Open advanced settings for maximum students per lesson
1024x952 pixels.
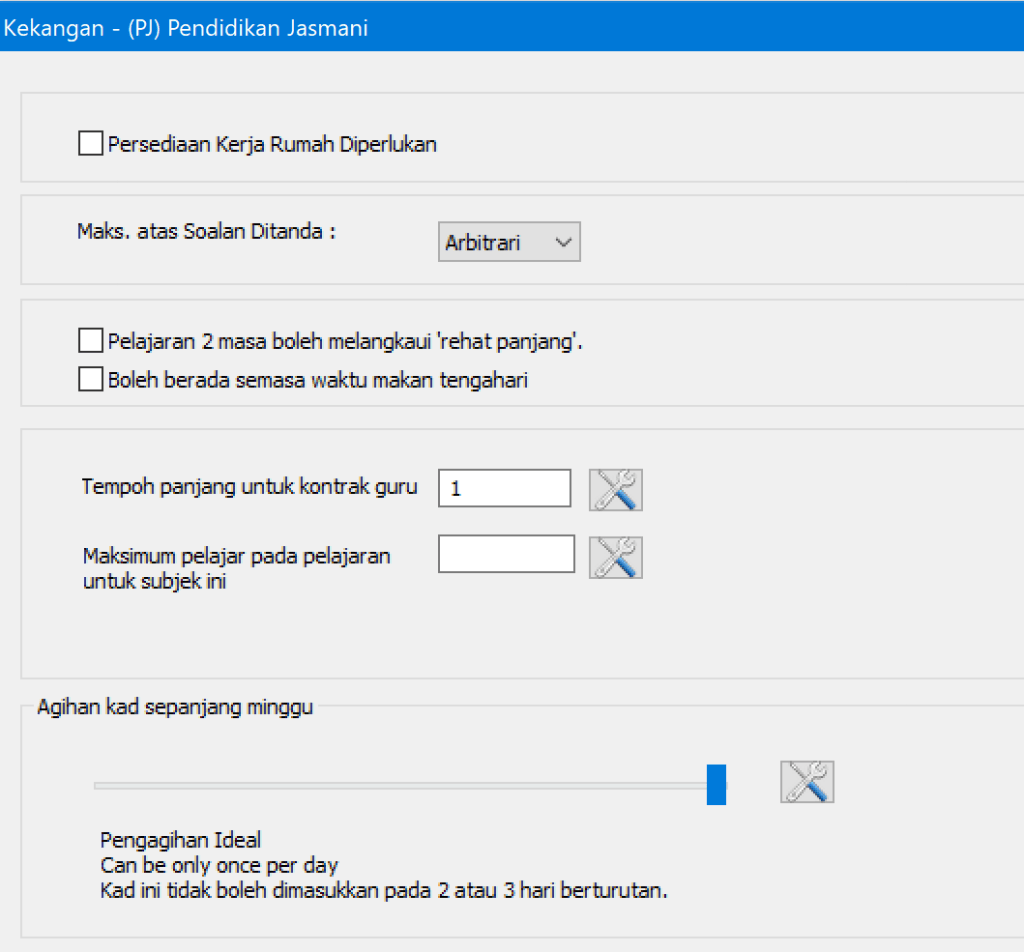tap(615, 556)
